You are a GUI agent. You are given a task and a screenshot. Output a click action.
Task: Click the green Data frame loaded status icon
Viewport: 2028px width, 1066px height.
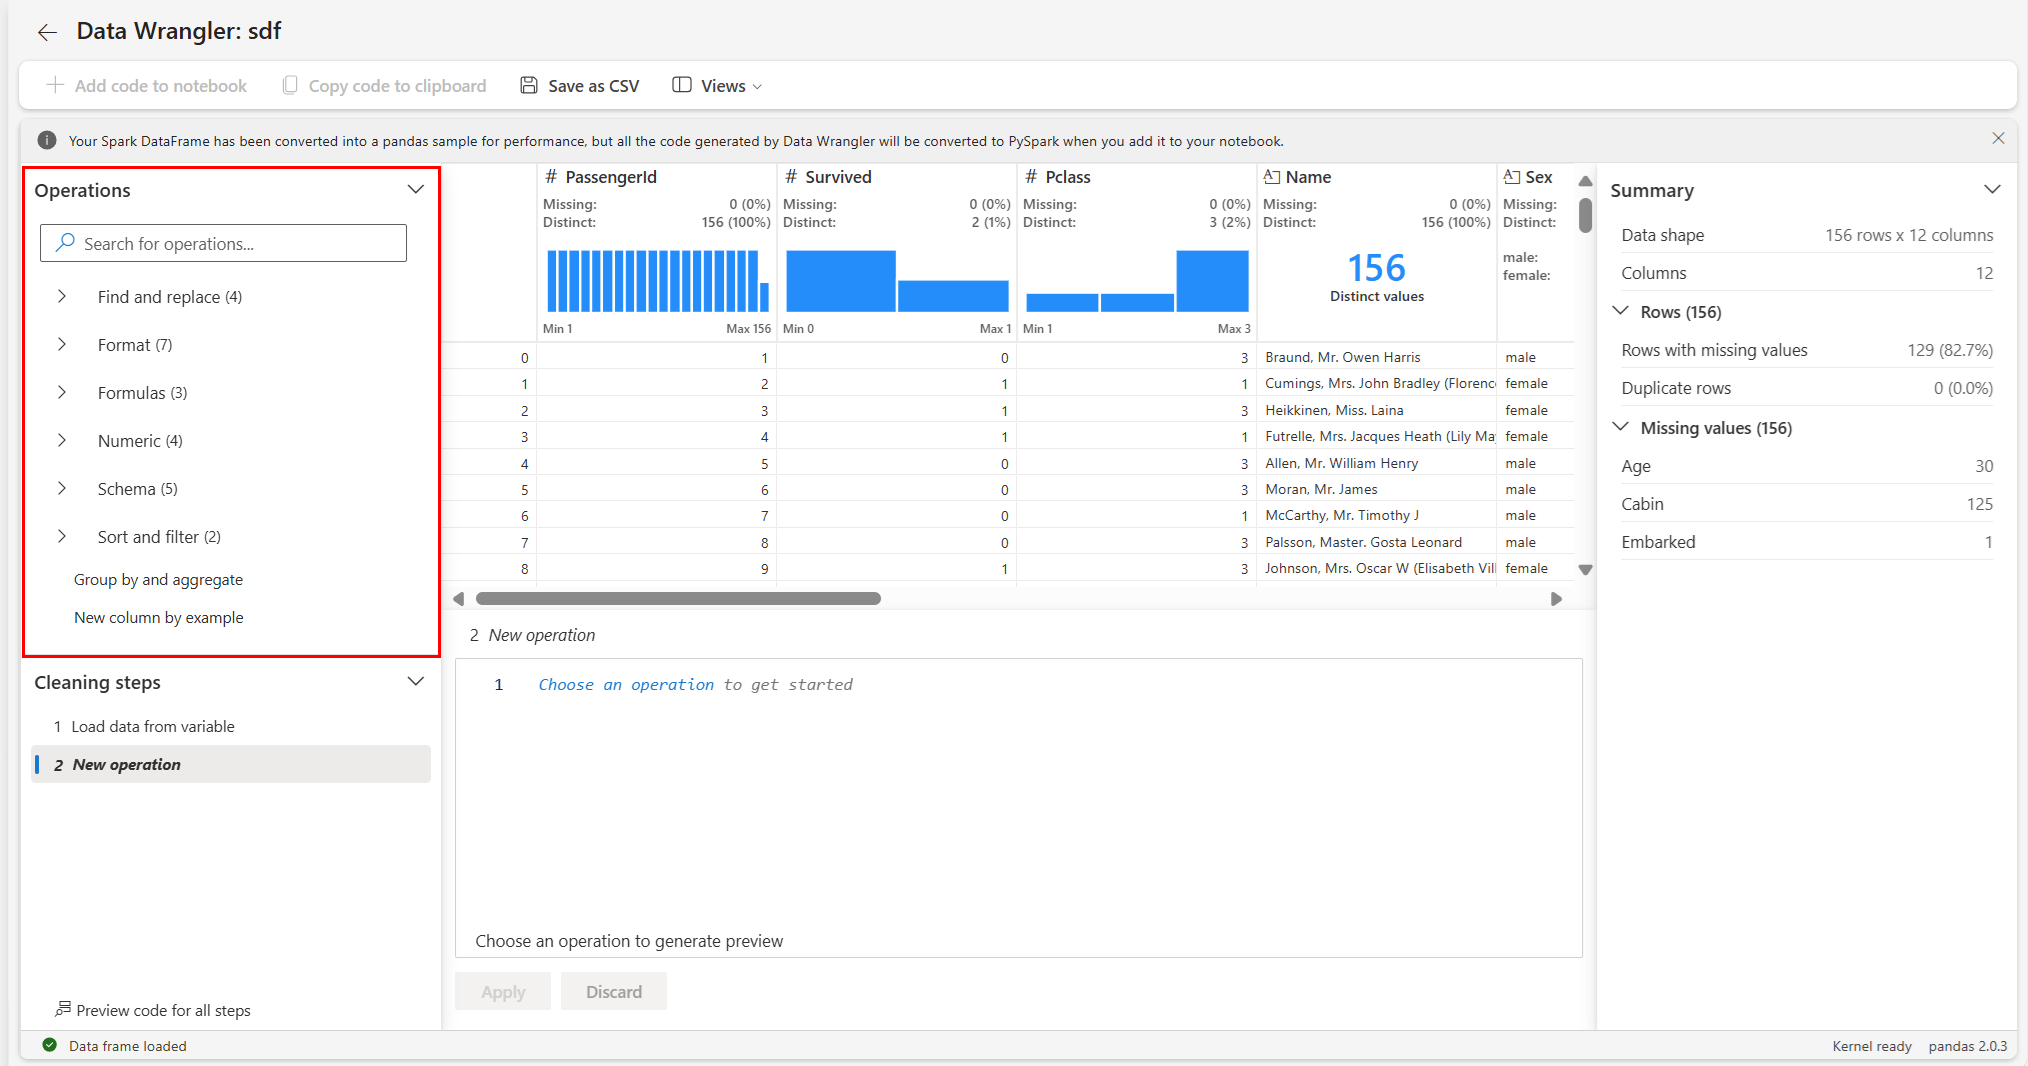[x=49, y=1045]
